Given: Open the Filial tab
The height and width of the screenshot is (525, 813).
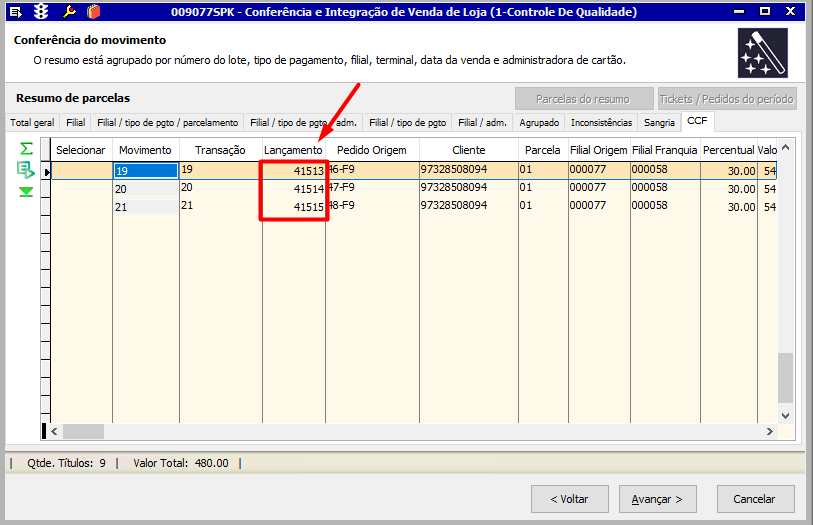Looking at the screenshot, I should click(x=76, y=123).
